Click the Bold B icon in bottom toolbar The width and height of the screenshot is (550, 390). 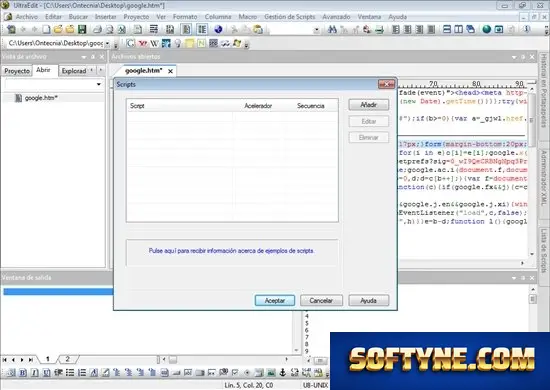(x=23, y=372)
